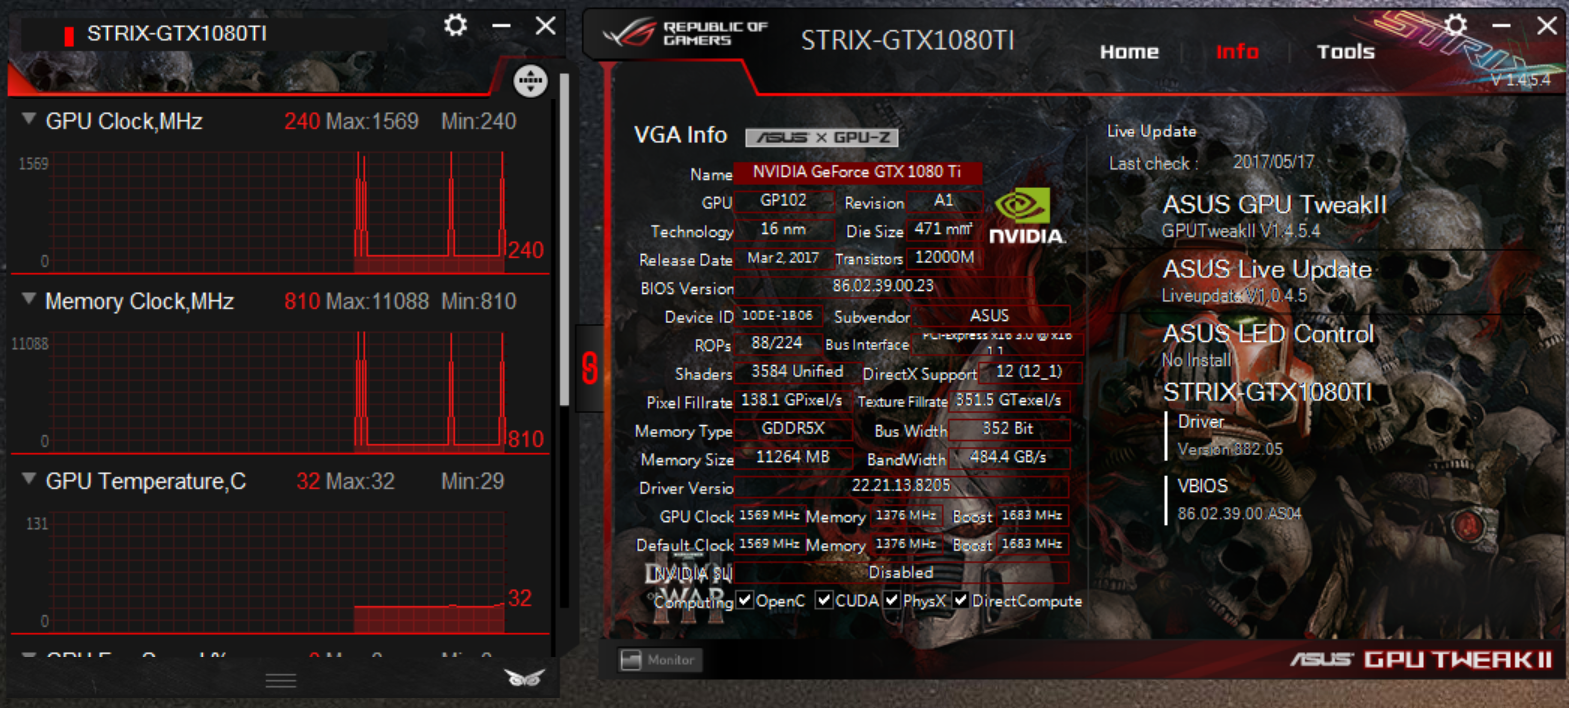Click the monitor window vertical scrollbar

(x=564, y=240)
